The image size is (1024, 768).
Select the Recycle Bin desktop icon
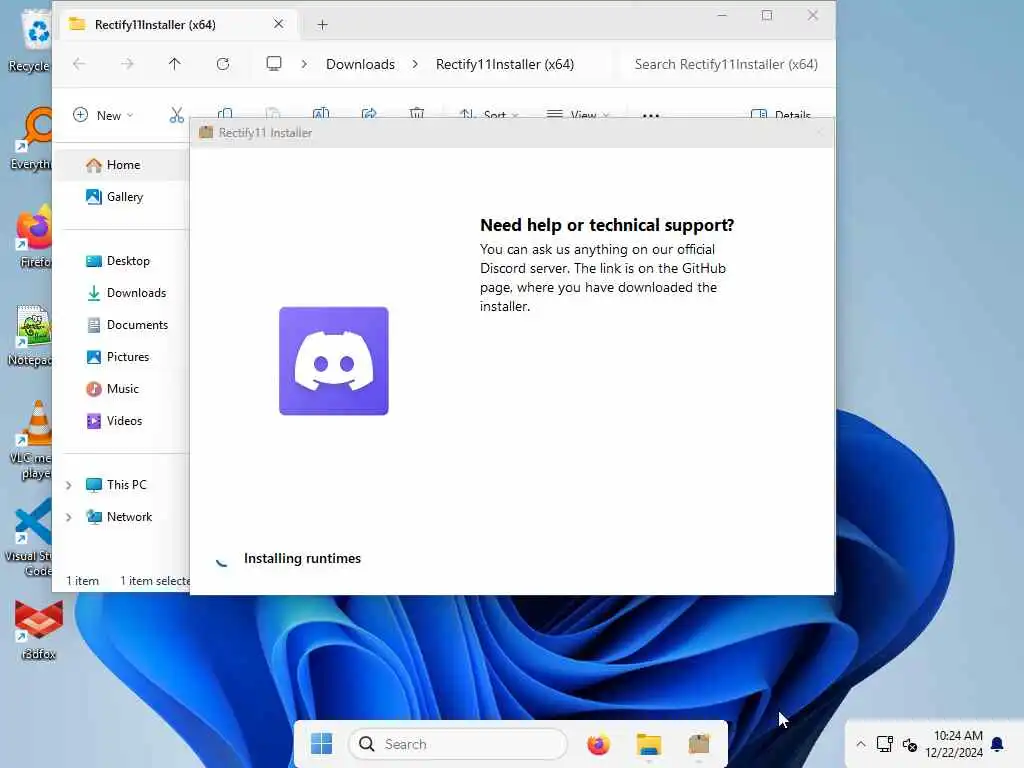(x=29, y=40)
